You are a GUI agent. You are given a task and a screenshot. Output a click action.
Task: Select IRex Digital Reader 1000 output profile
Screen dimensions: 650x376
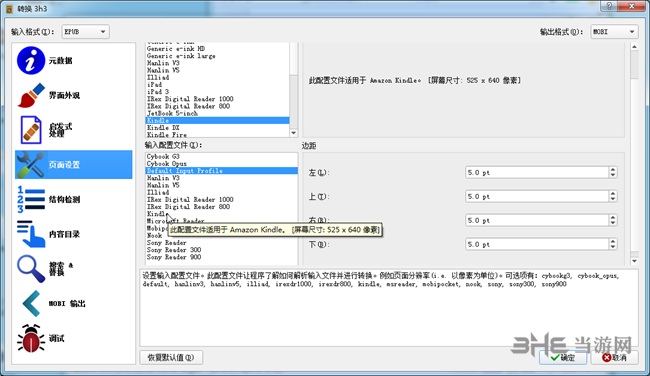coord(217,99)
